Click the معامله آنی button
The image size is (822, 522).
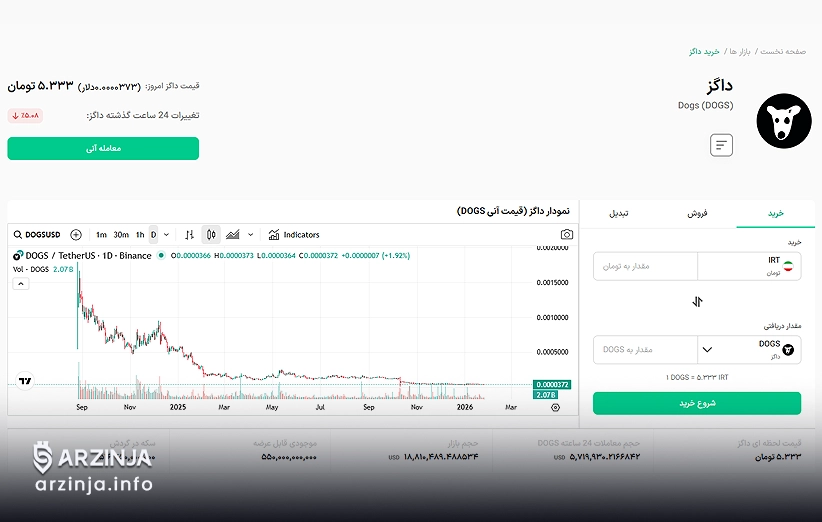pyautogui.click(x=103, y=149)
